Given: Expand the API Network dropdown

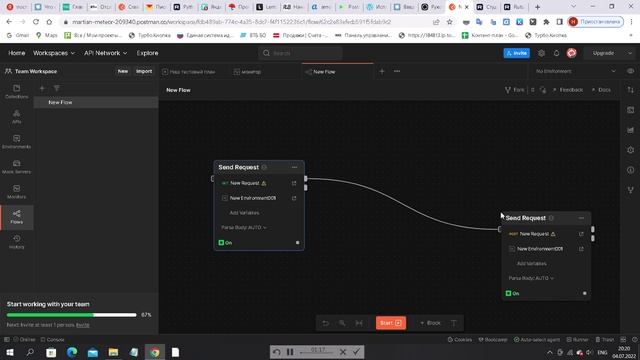Looking at the screenshot, I should (x=105, y=53).
